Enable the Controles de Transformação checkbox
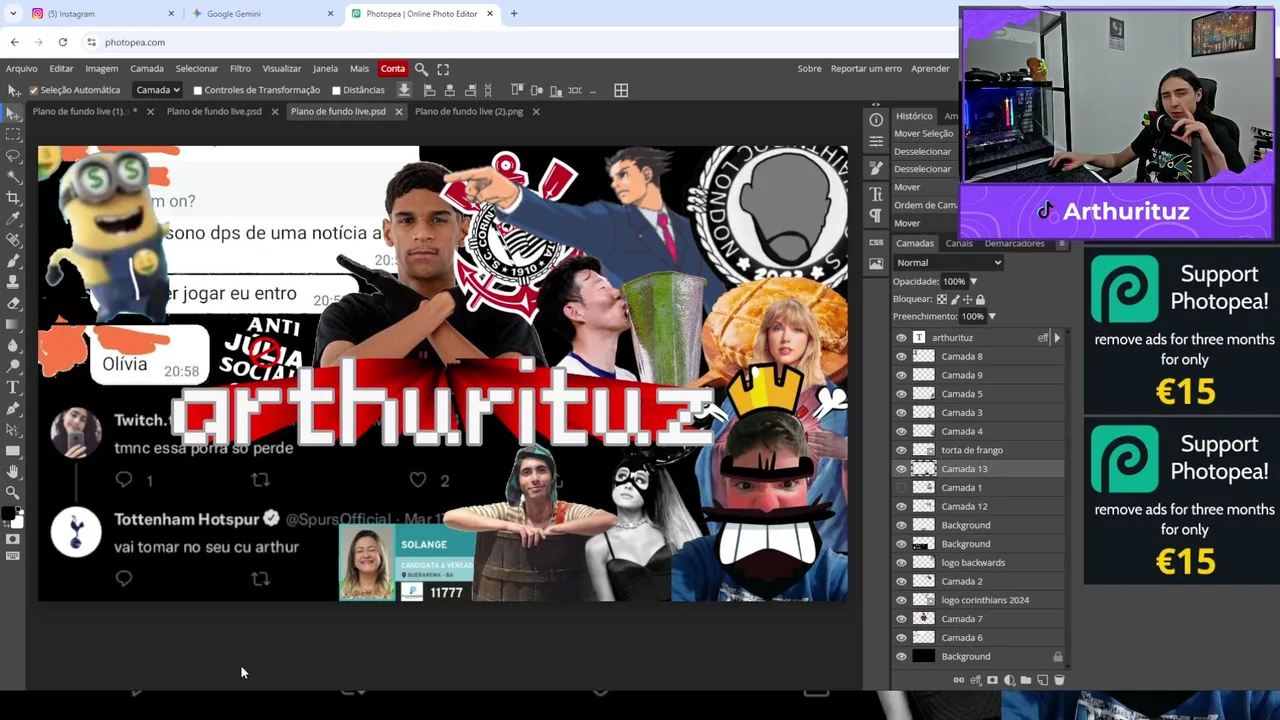The width and height of the screenshot is (1280, 720). [x=197, y=90]
